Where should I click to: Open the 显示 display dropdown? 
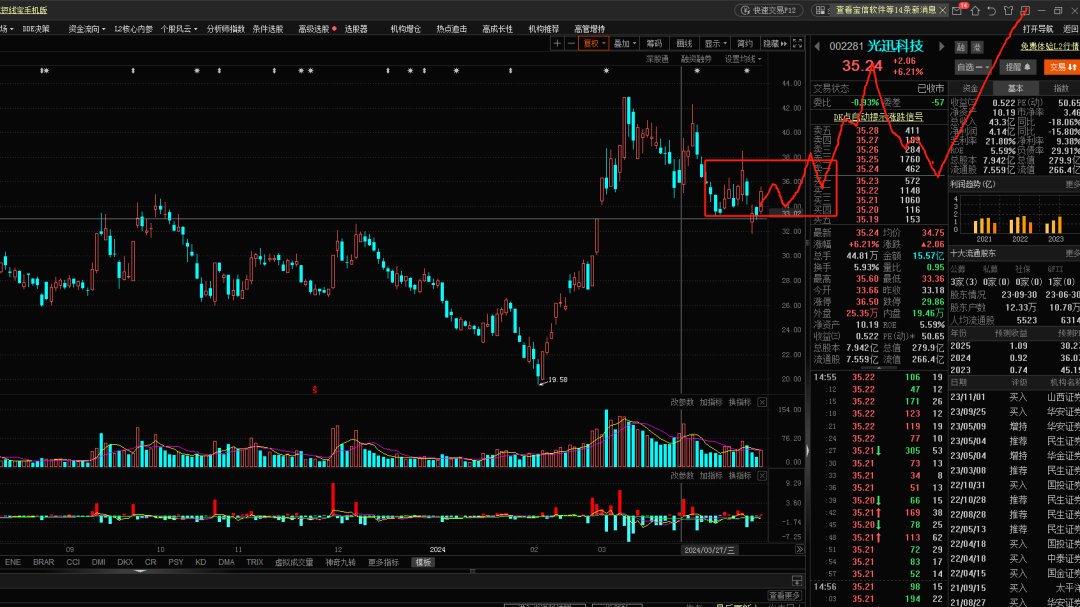point(716,43)
